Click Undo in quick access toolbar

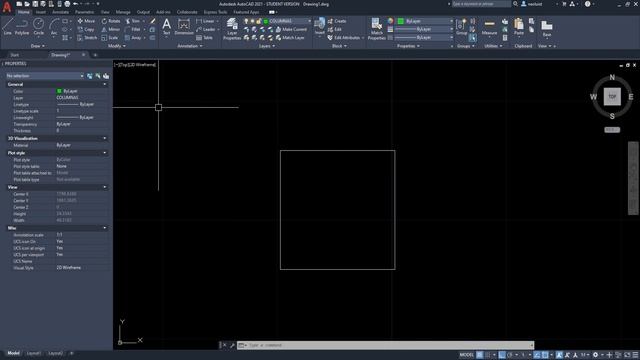point(76,4)
